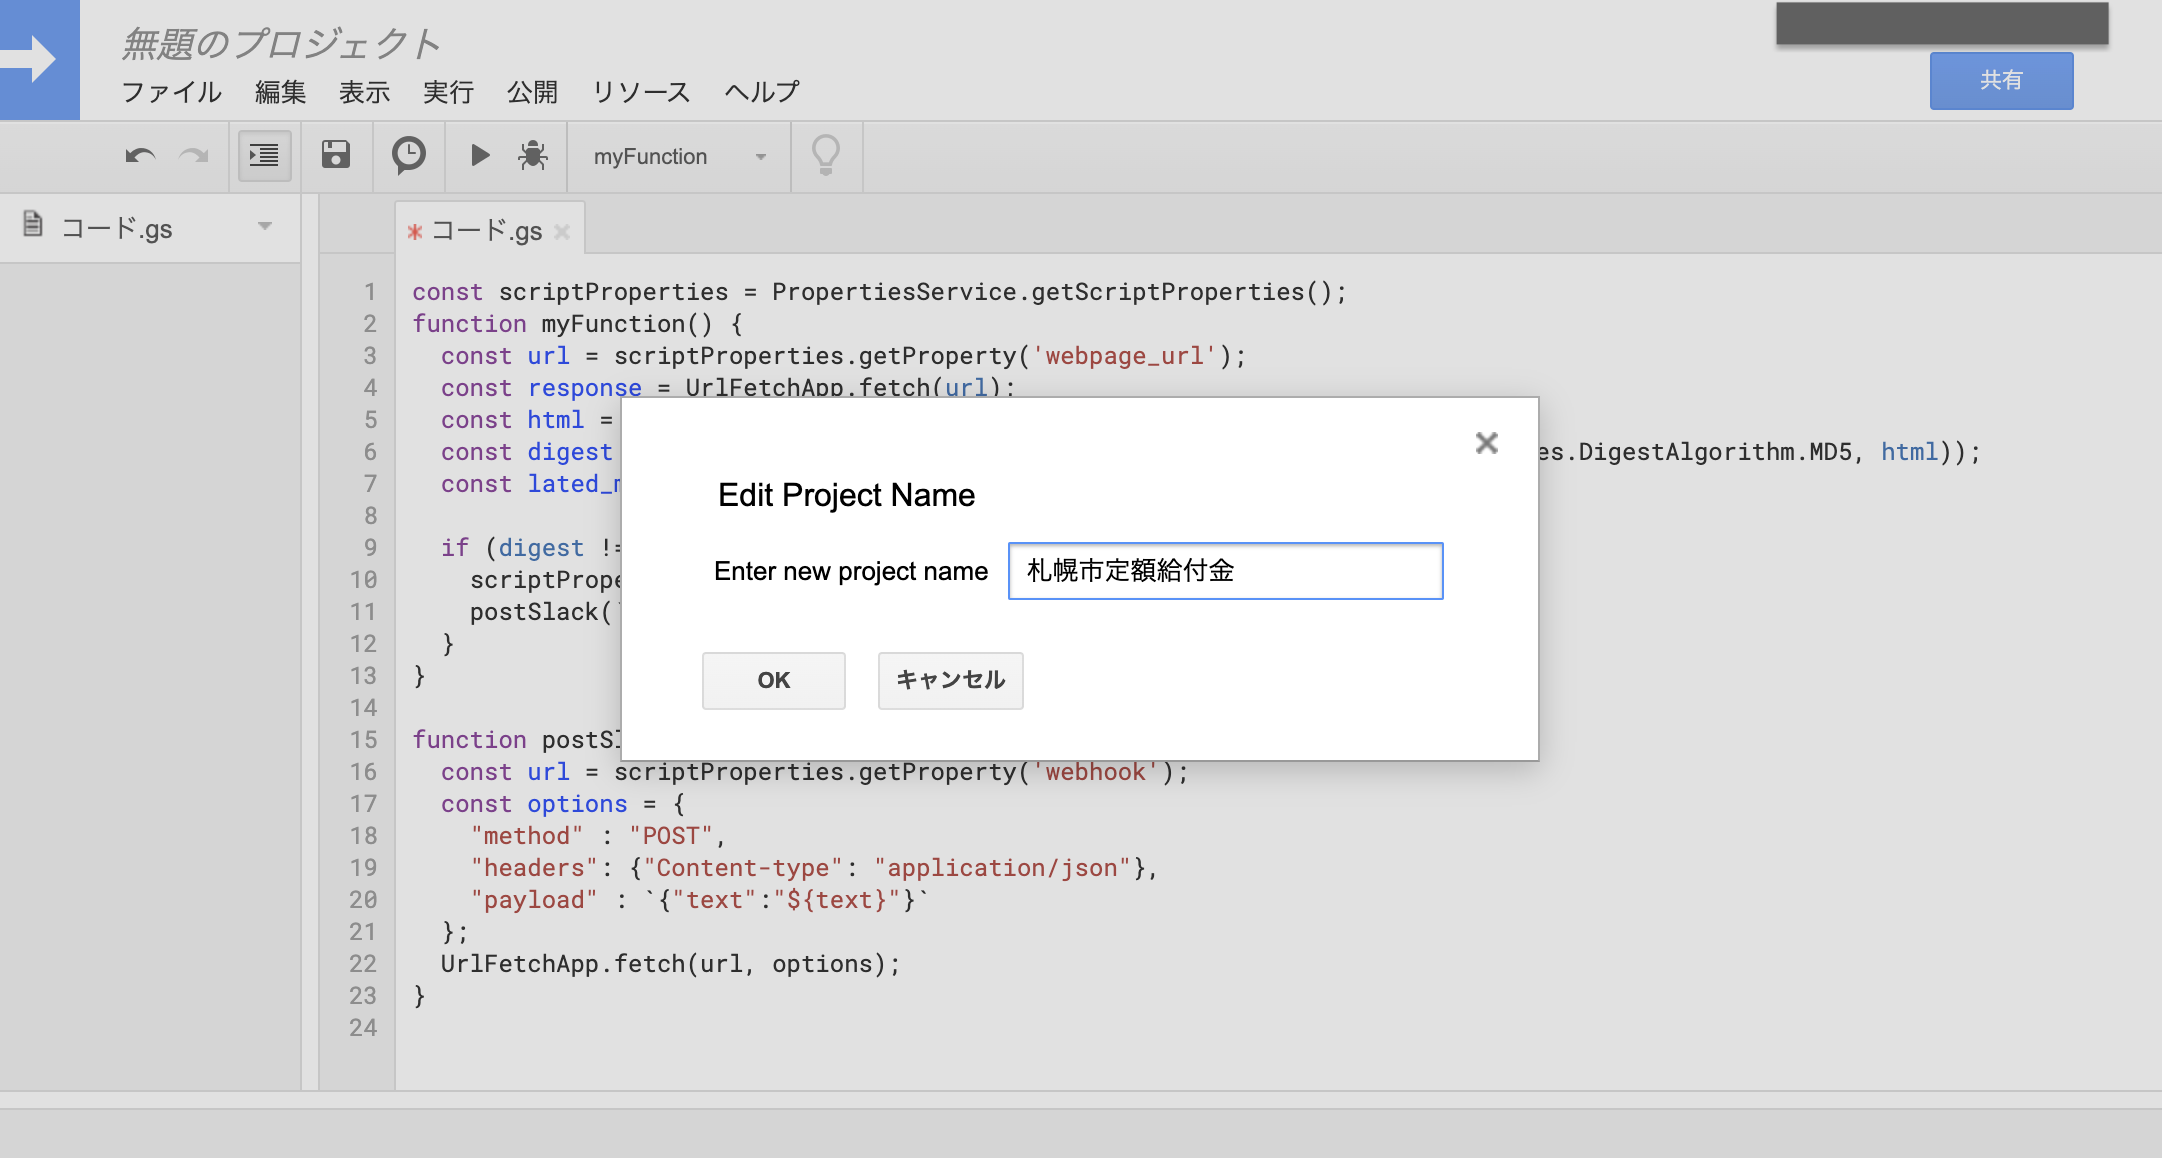Run the selected function play icon
Viewport: 2162px width, 1158px height.
pos(480,155)
